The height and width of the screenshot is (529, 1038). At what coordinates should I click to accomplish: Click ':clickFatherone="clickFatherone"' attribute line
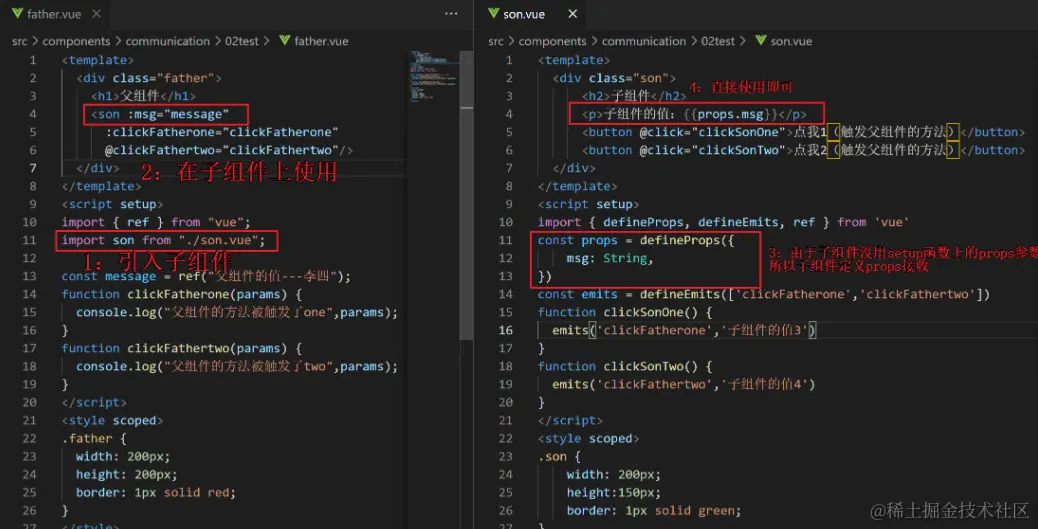[222, 132]
